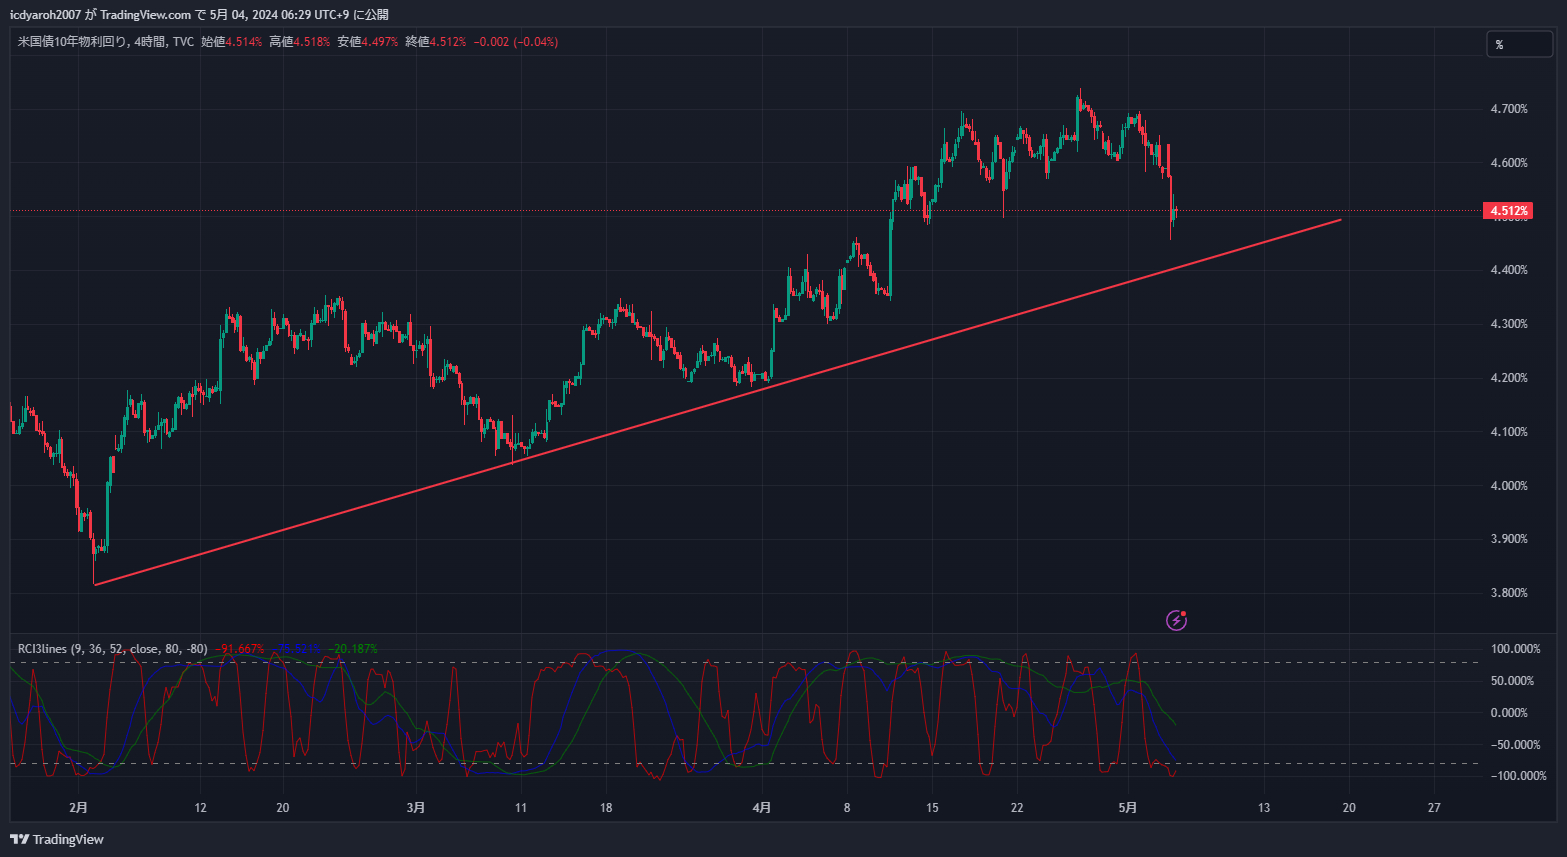Click the icdyaroh2007 author name

click(46, 14)
